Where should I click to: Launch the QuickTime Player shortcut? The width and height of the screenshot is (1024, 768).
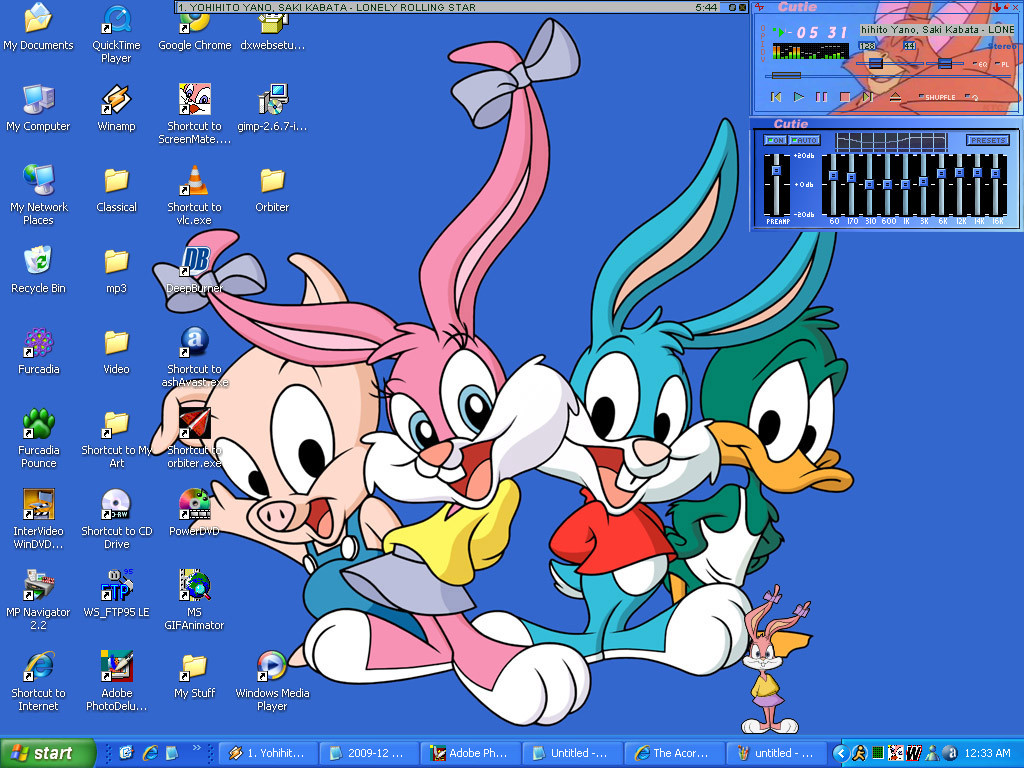116,34
